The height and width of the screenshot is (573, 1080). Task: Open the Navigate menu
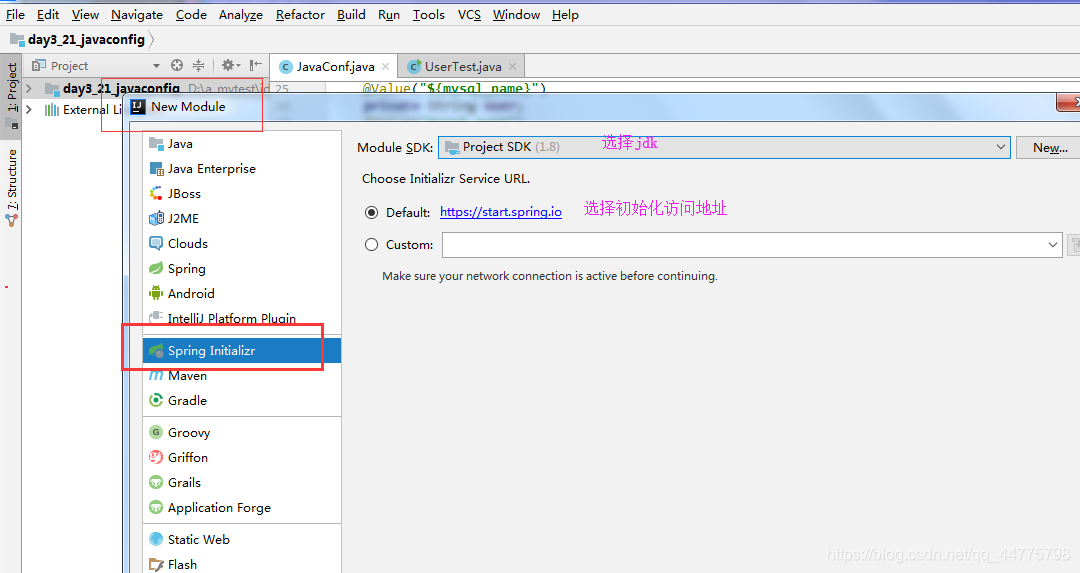point(136,14)
